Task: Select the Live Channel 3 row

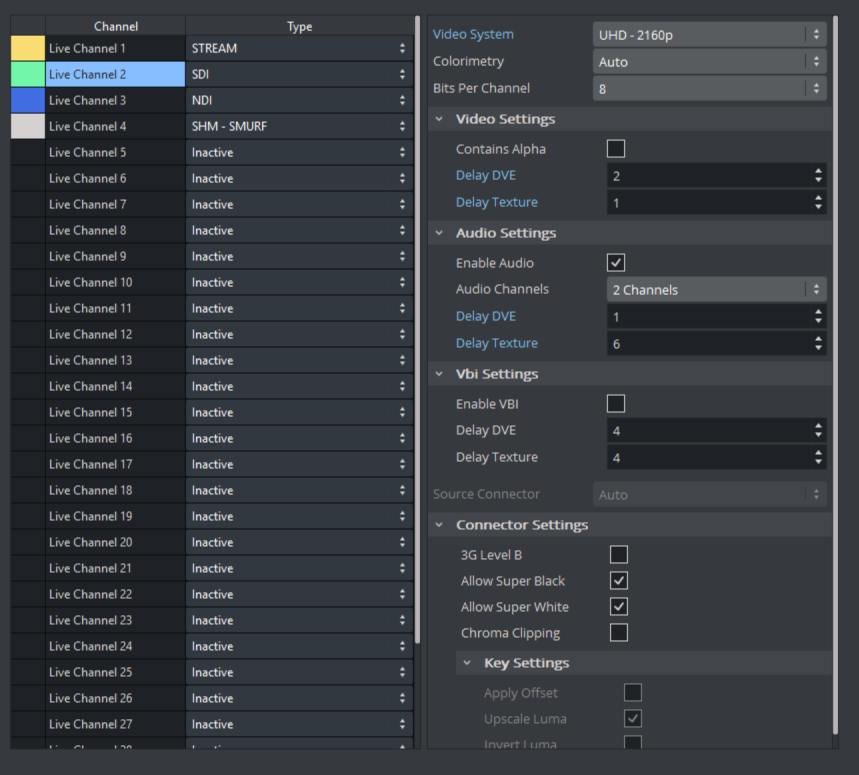Action: coord(115,100)
